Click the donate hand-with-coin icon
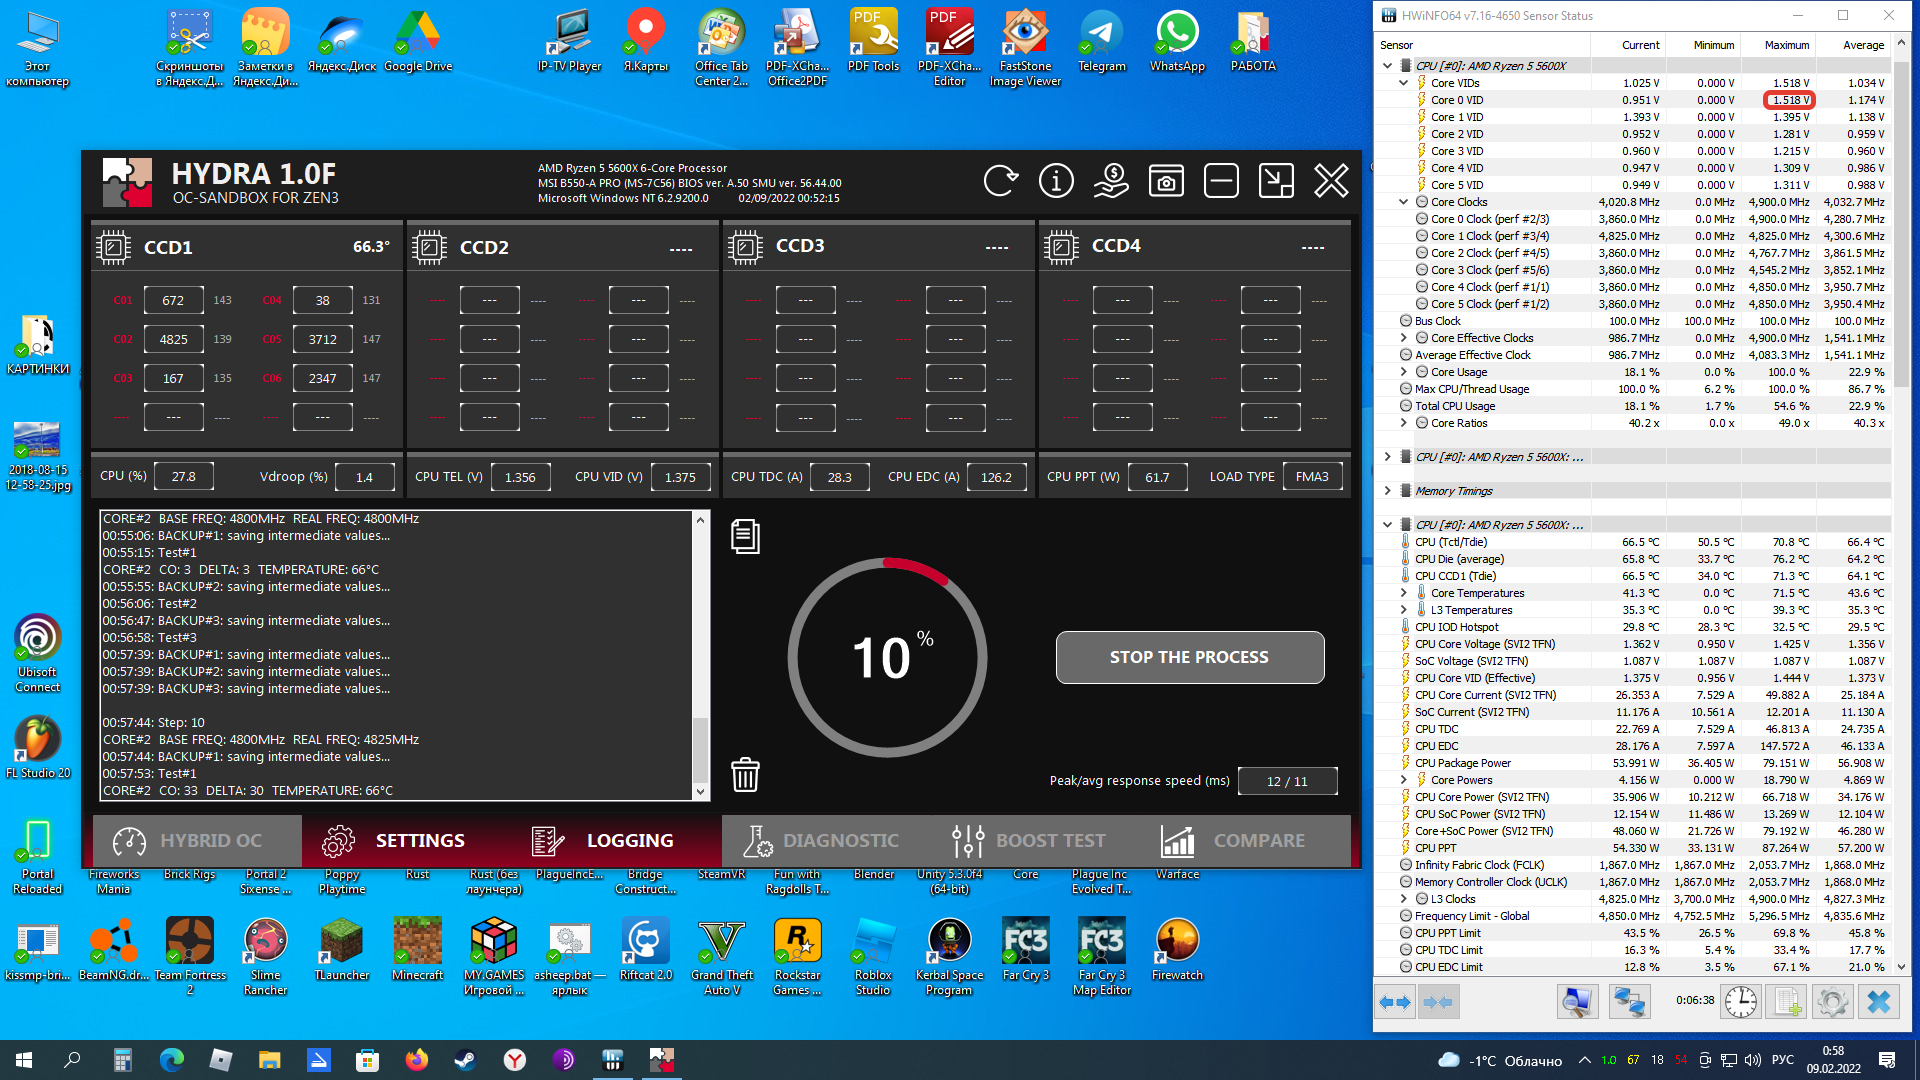1920x1080 pixels. (1111, 181)
